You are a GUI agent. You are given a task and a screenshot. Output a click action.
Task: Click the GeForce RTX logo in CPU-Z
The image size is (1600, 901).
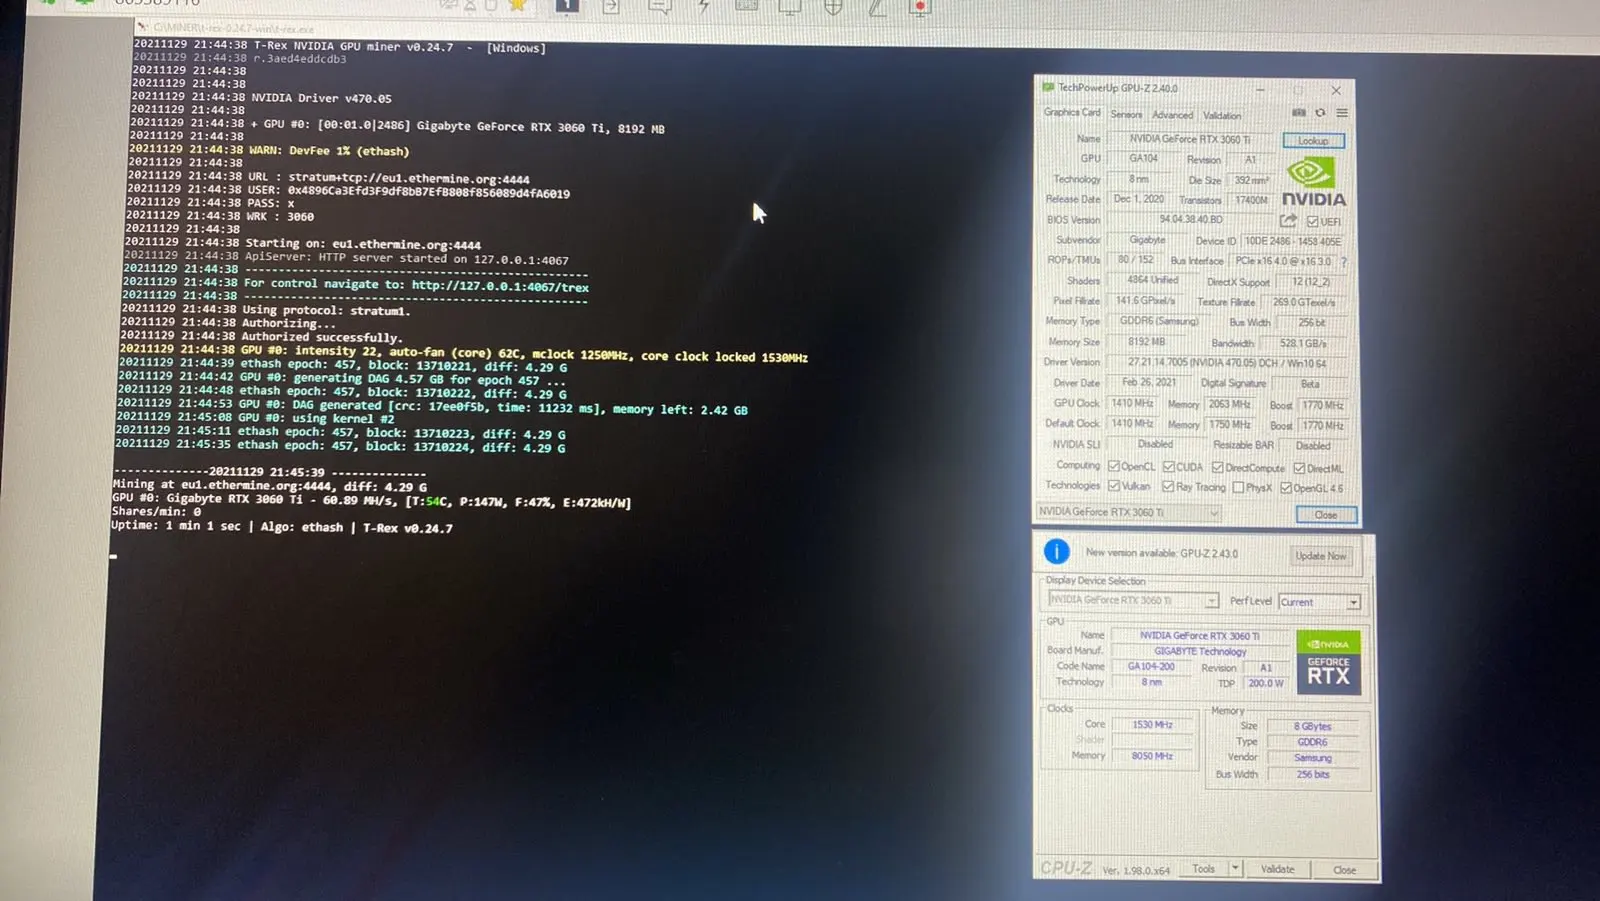(1328, 661)
